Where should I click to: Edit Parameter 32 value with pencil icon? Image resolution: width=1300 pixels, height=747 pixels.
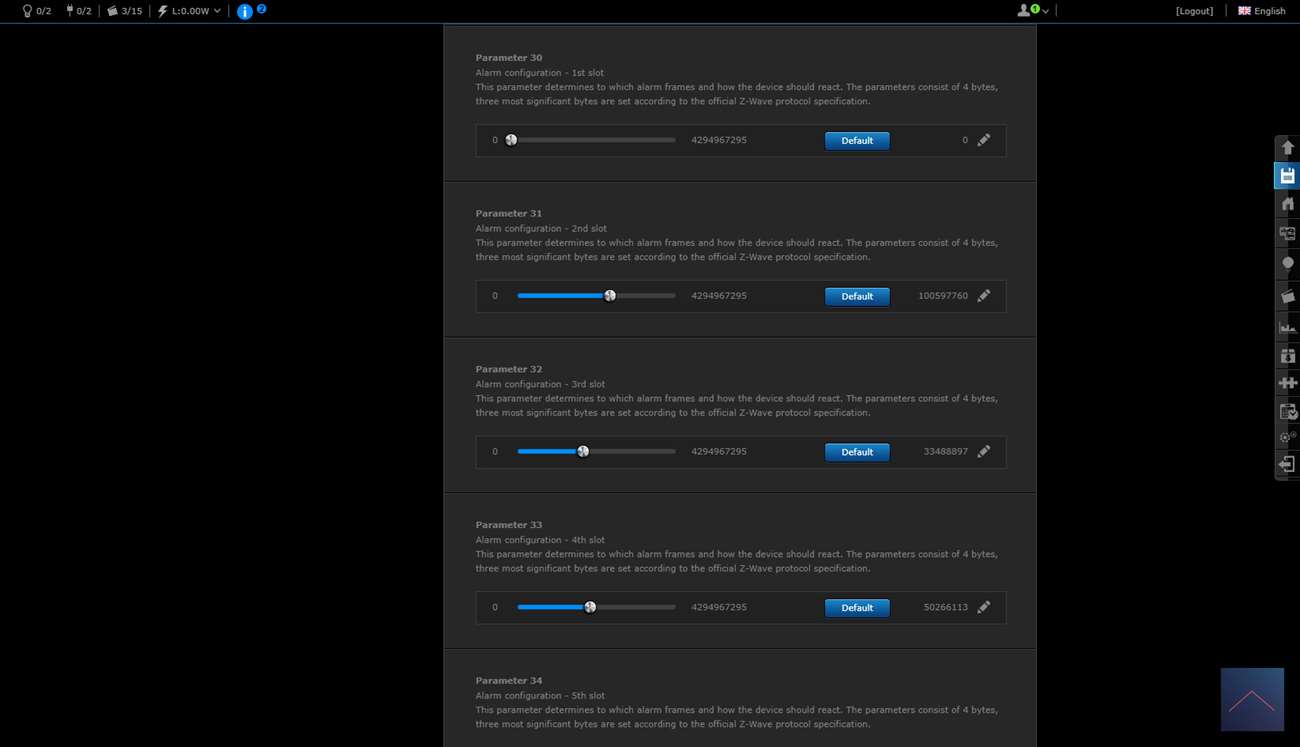click(984, 451)
